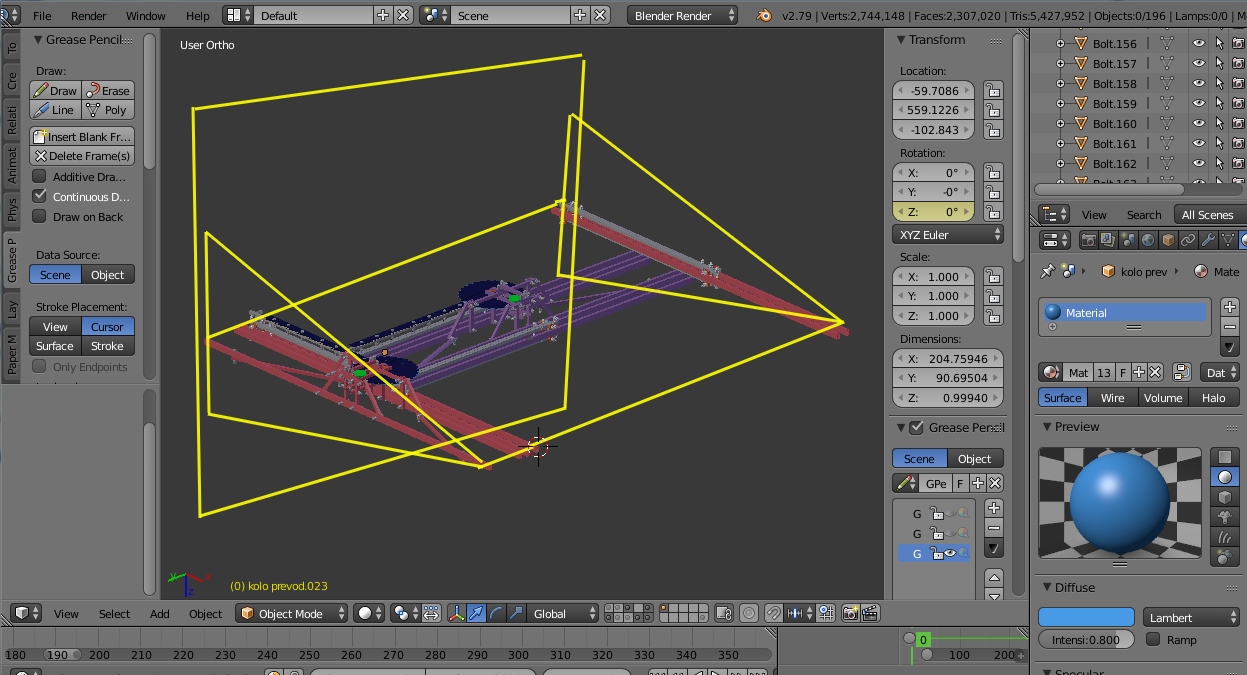Click the OpenGL render animation clapper icon
This screenshot has width=1247, height=675.
pos(870,613)
